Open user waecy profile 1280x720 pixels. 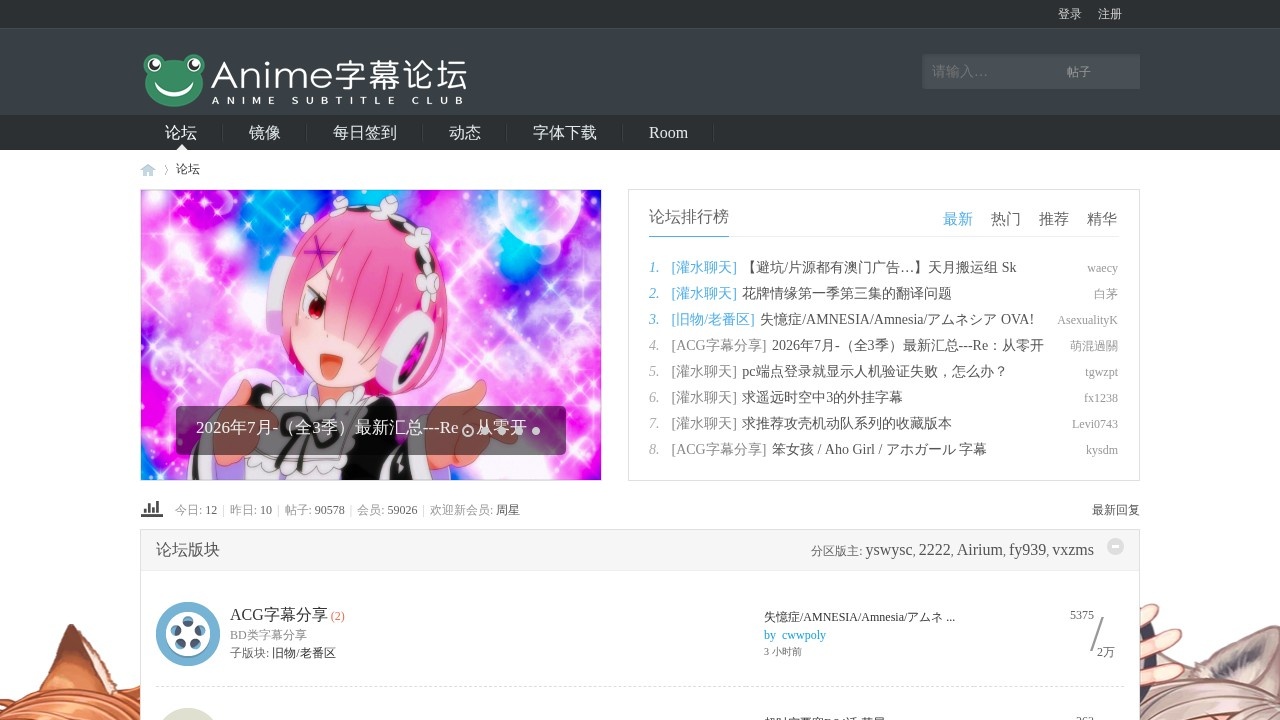click(1102, 268)
